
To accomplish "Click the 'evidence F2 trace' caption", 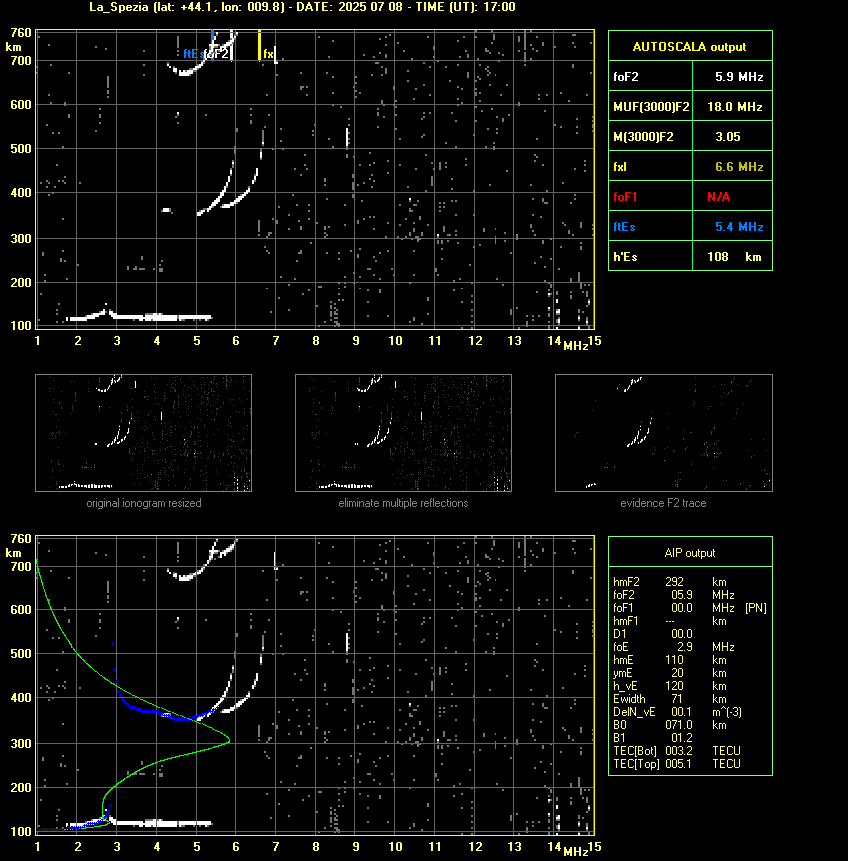I will 663,503.
